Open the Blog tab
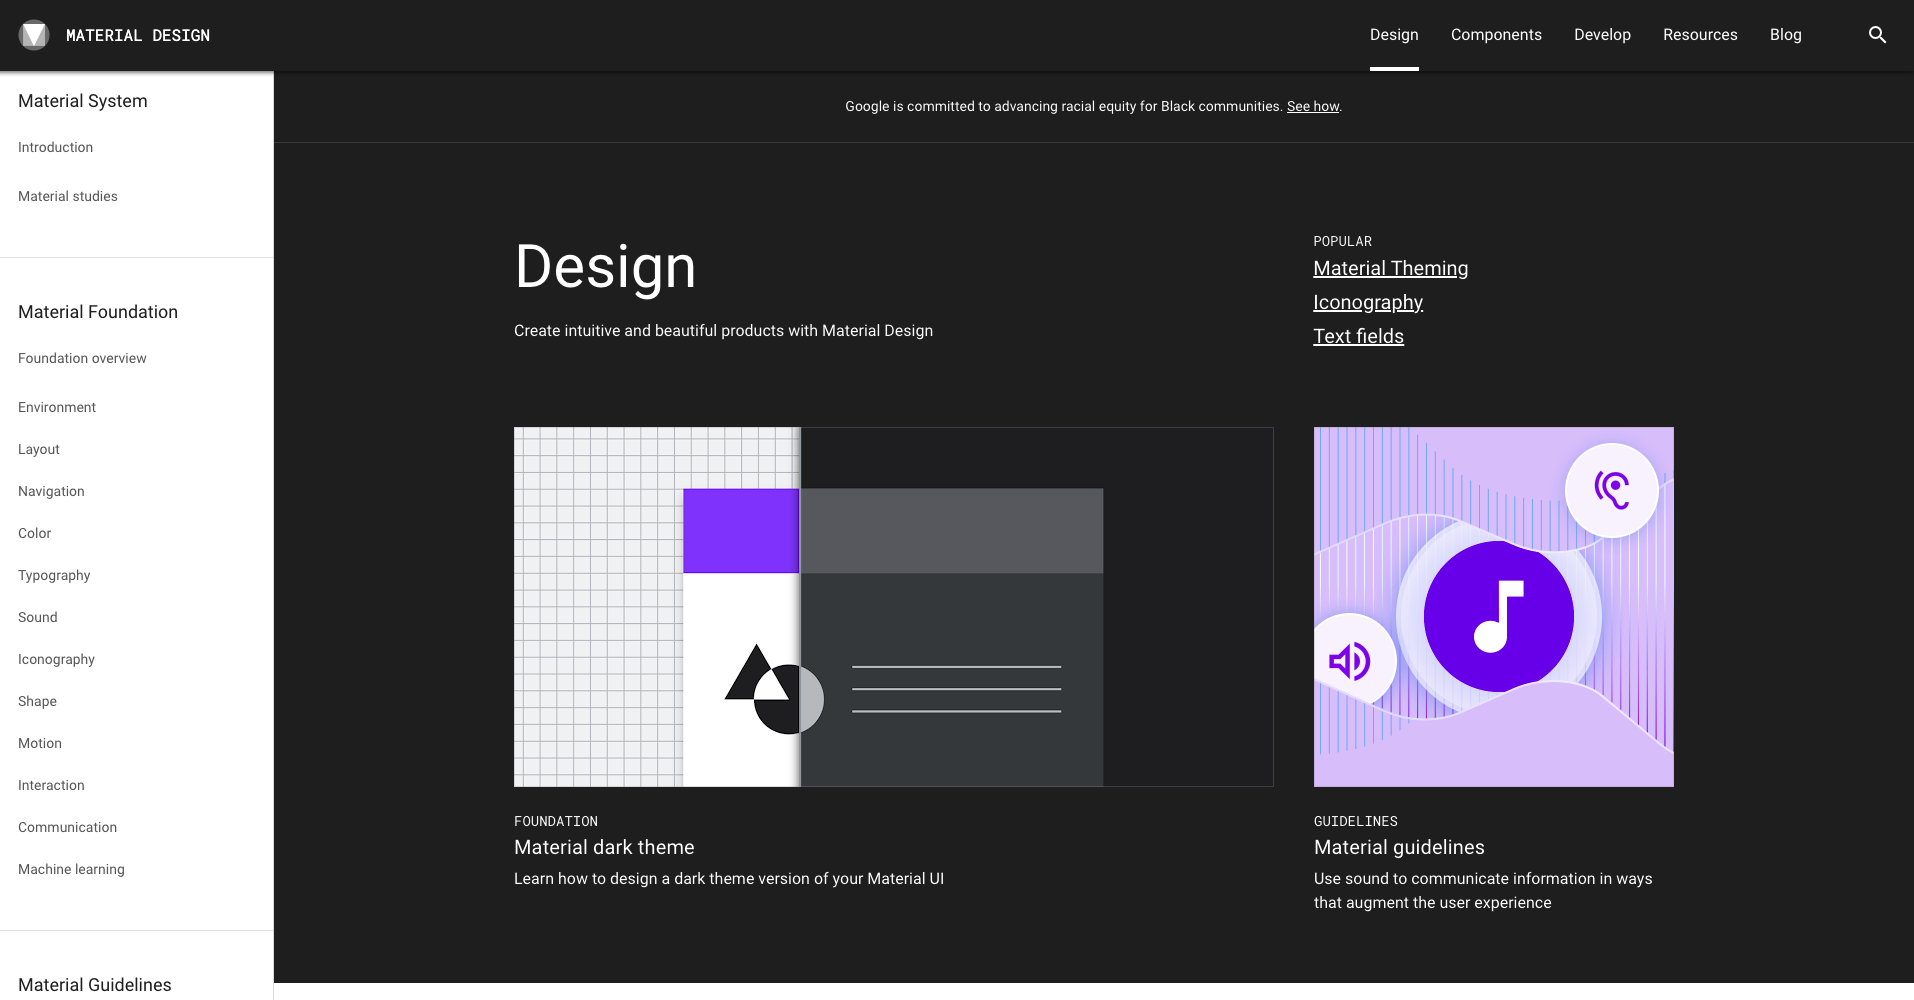This screenshot has width=1914, height=1000. (1785, 35)
